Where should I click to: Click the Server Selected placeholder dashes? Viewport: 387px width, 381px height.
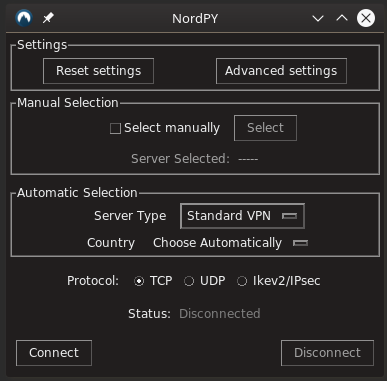click(248, 159)
